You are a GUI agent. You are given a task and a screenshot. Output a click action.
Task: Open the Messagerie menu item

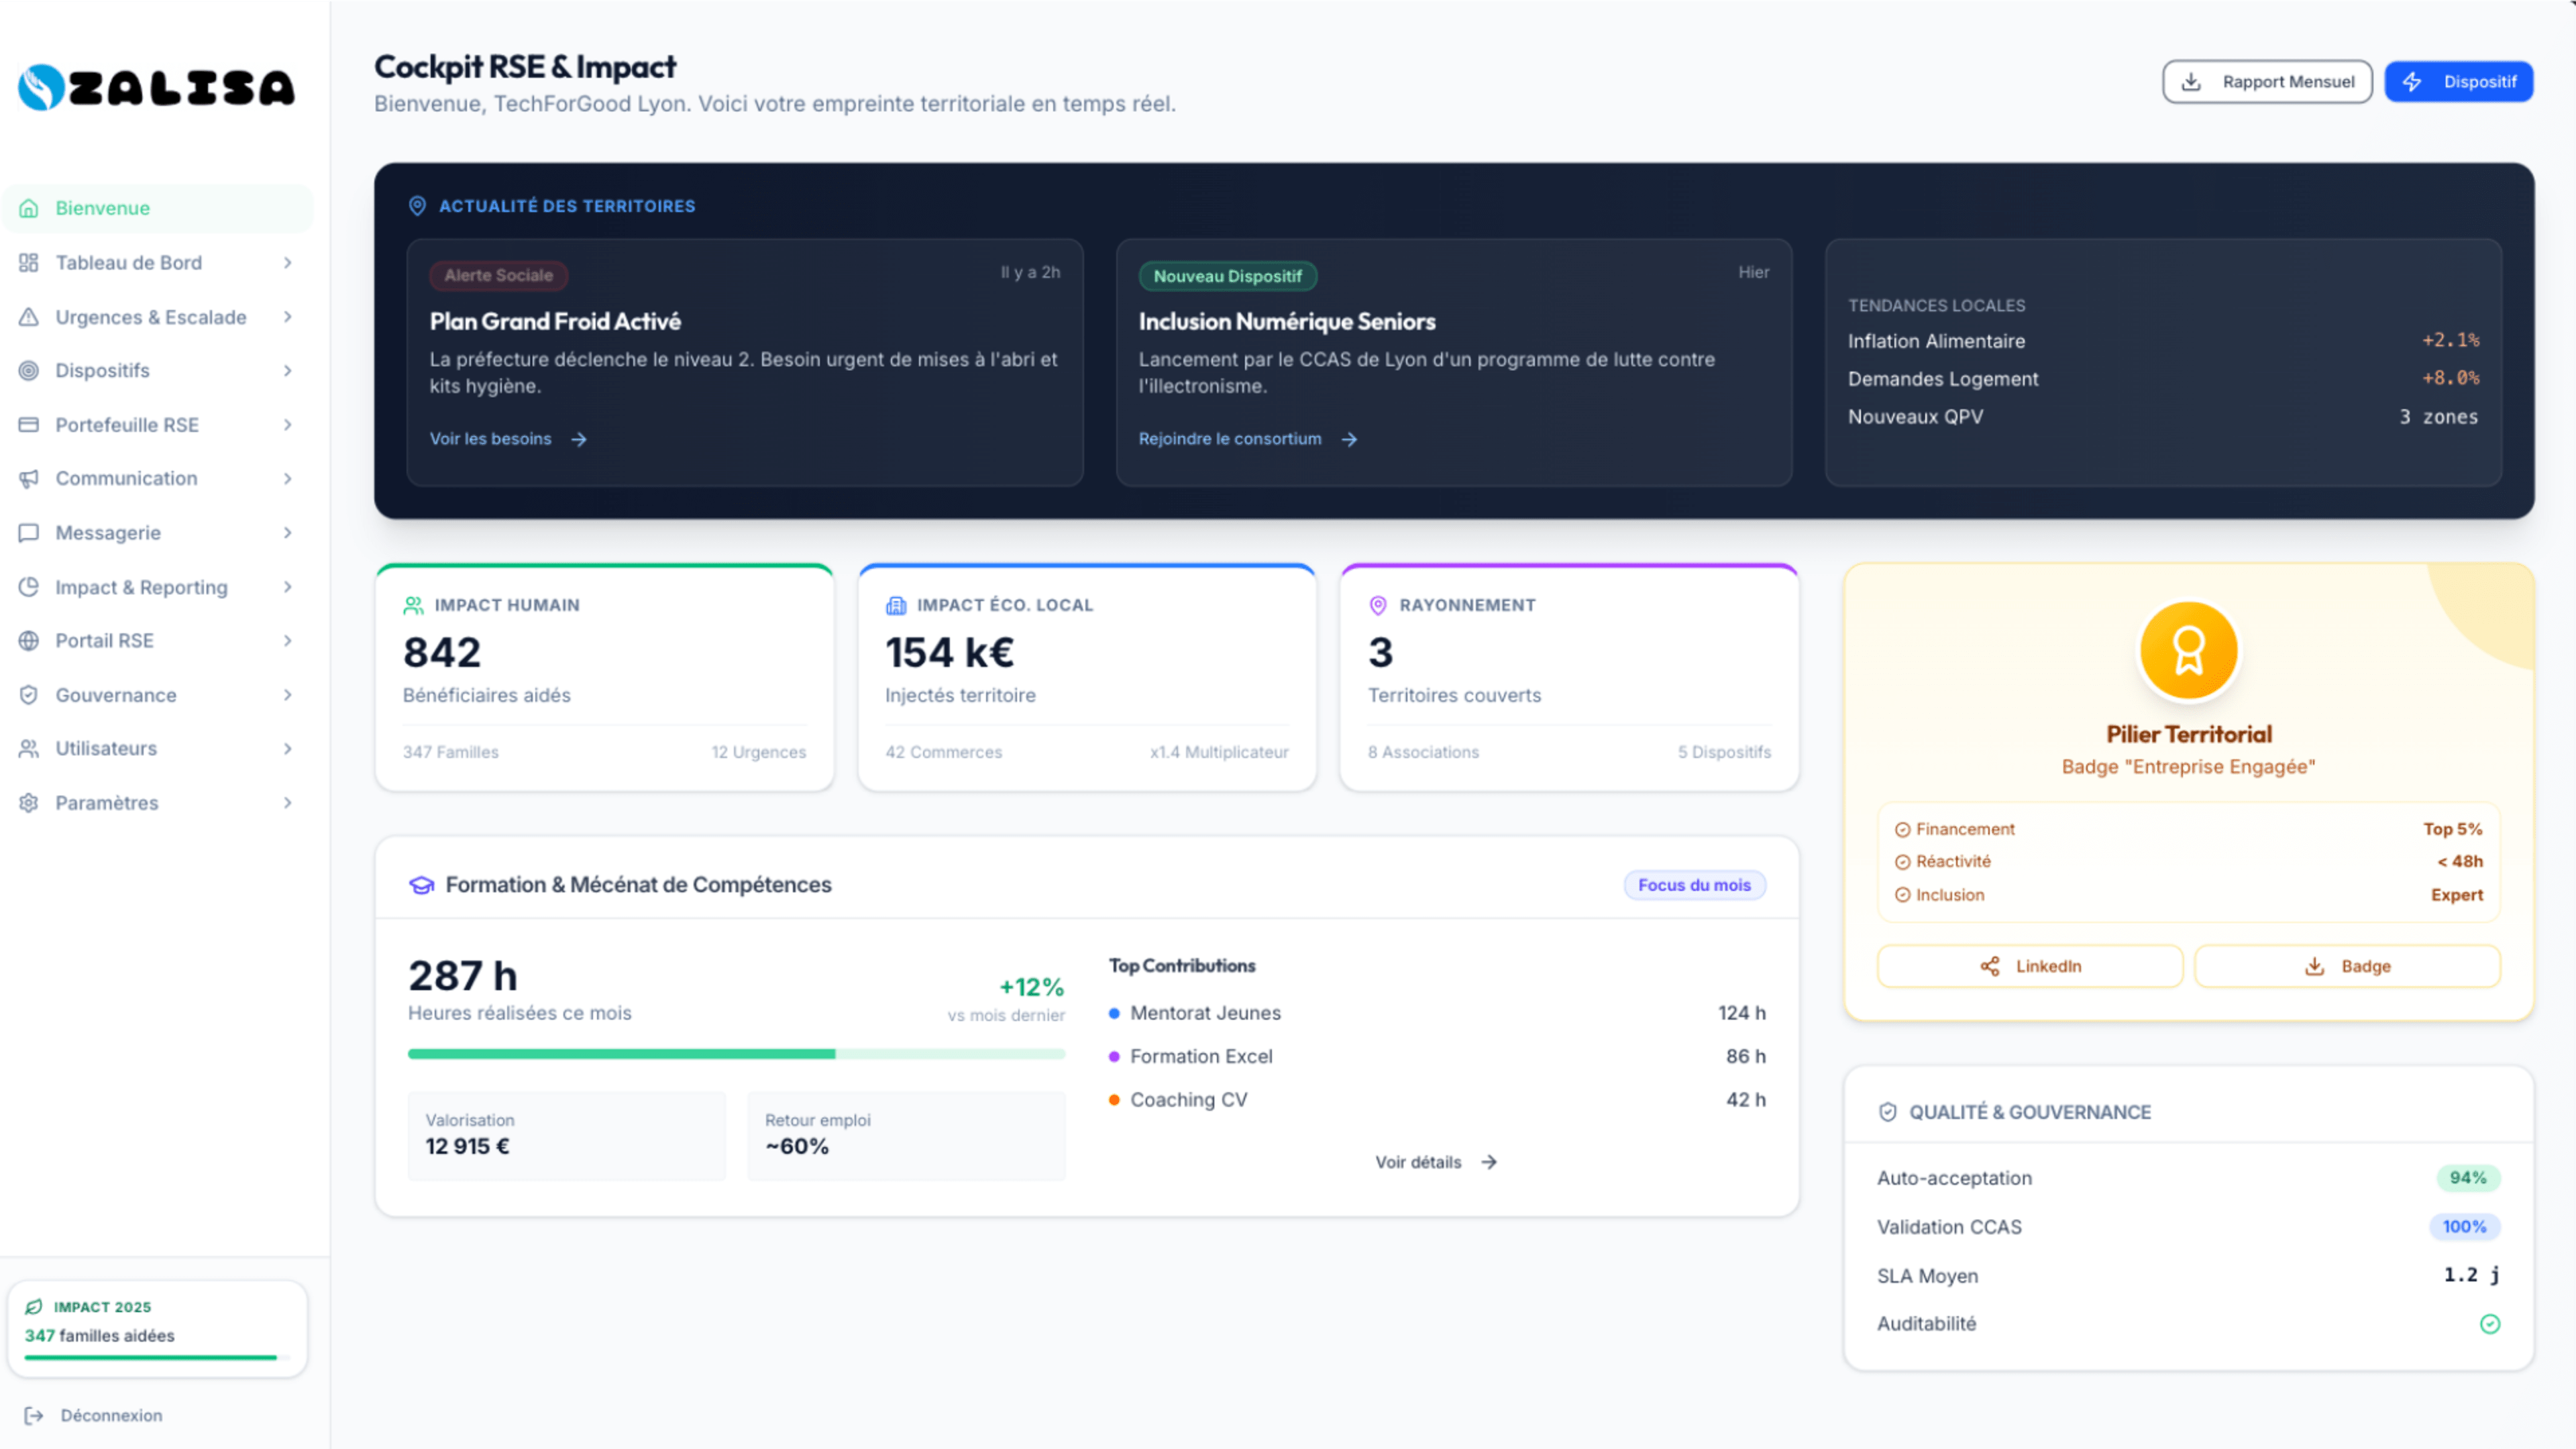pyautogui.click(x=108, y=533)
